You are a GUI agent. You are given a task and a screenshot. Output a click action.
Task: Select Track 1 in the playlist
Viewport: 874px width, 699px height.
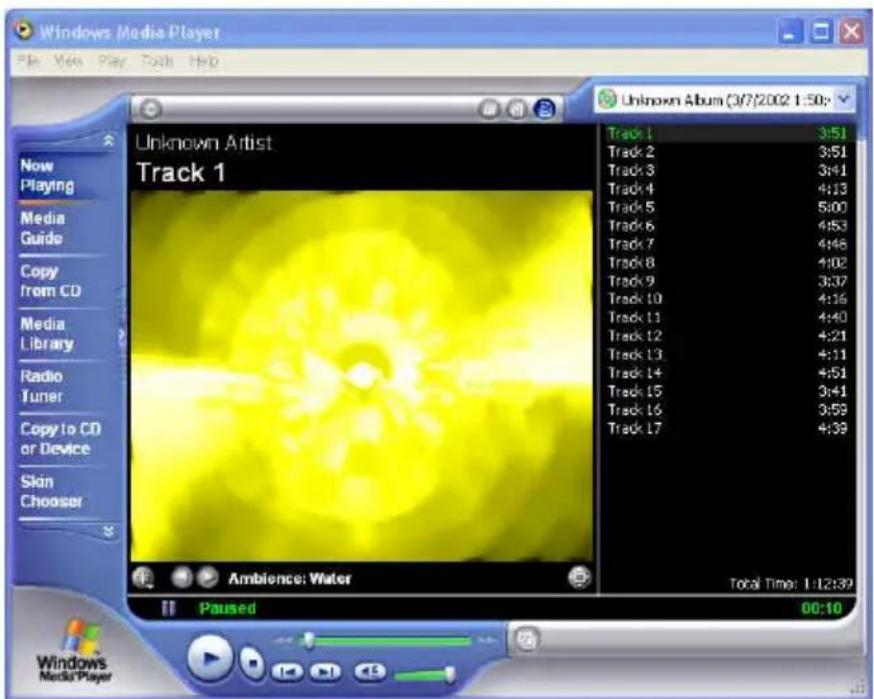727,133
